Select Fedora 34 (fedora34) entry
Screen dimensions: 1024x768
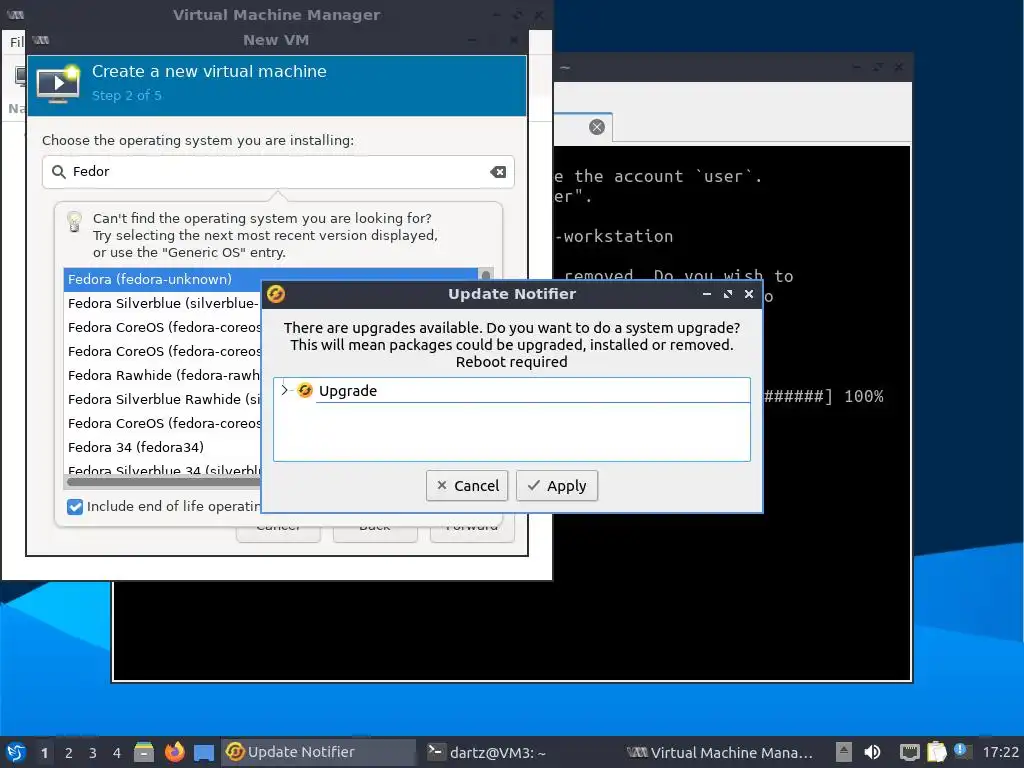(163, 447)
